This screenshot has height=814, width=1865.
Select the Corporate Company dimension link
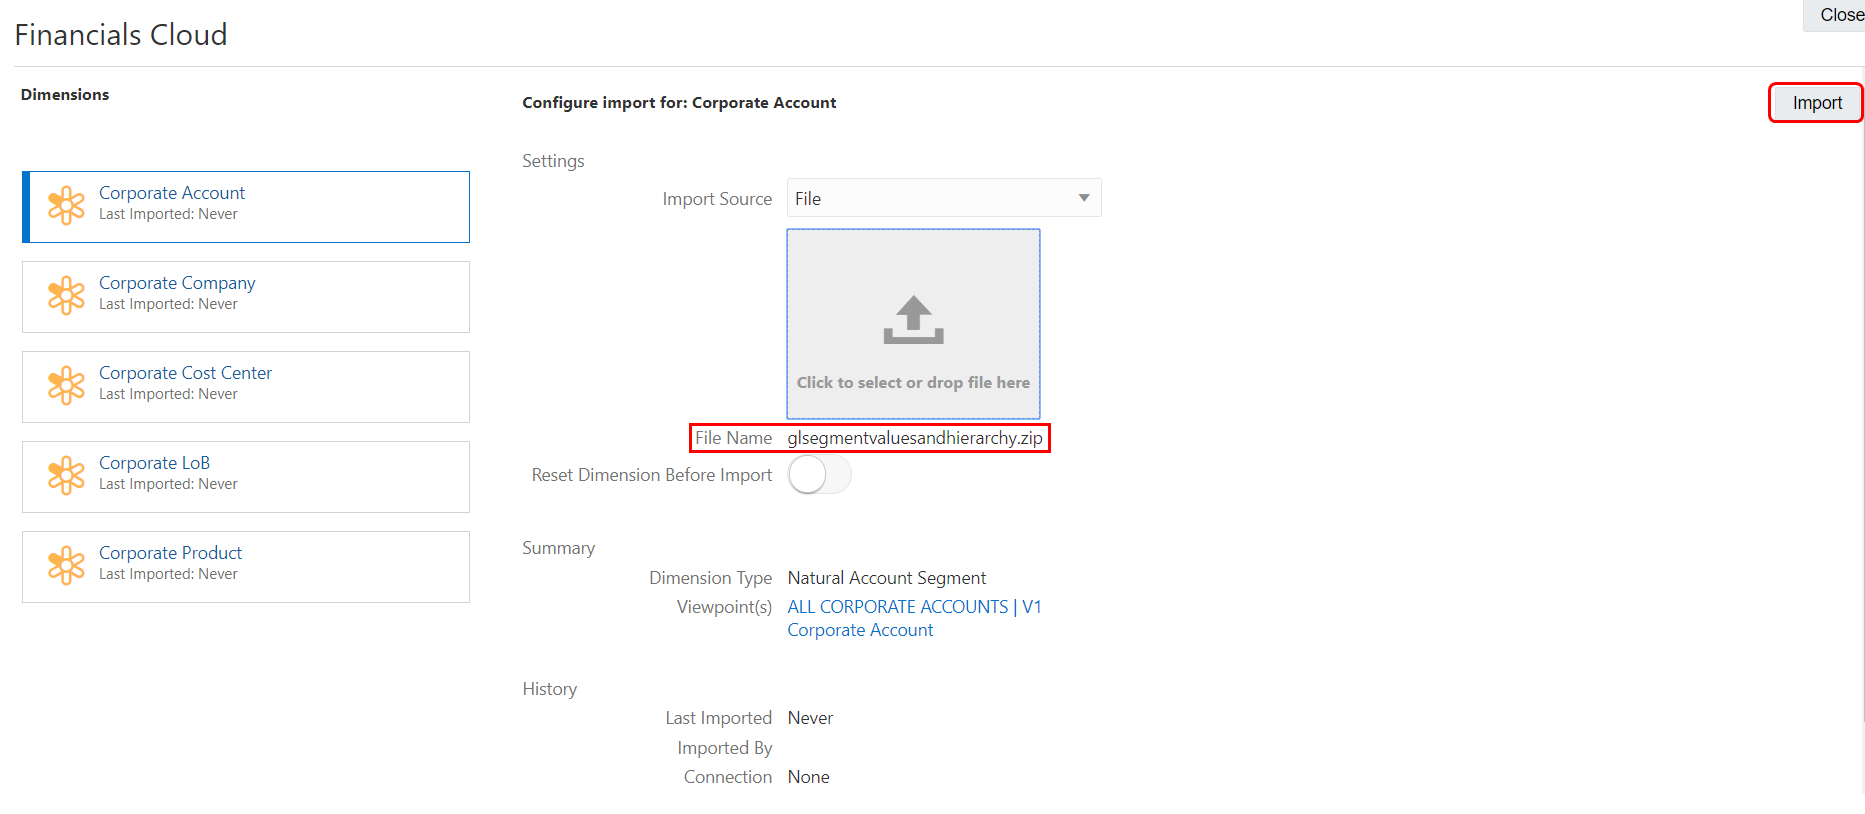pyautogui.click(x=177, y=283)
